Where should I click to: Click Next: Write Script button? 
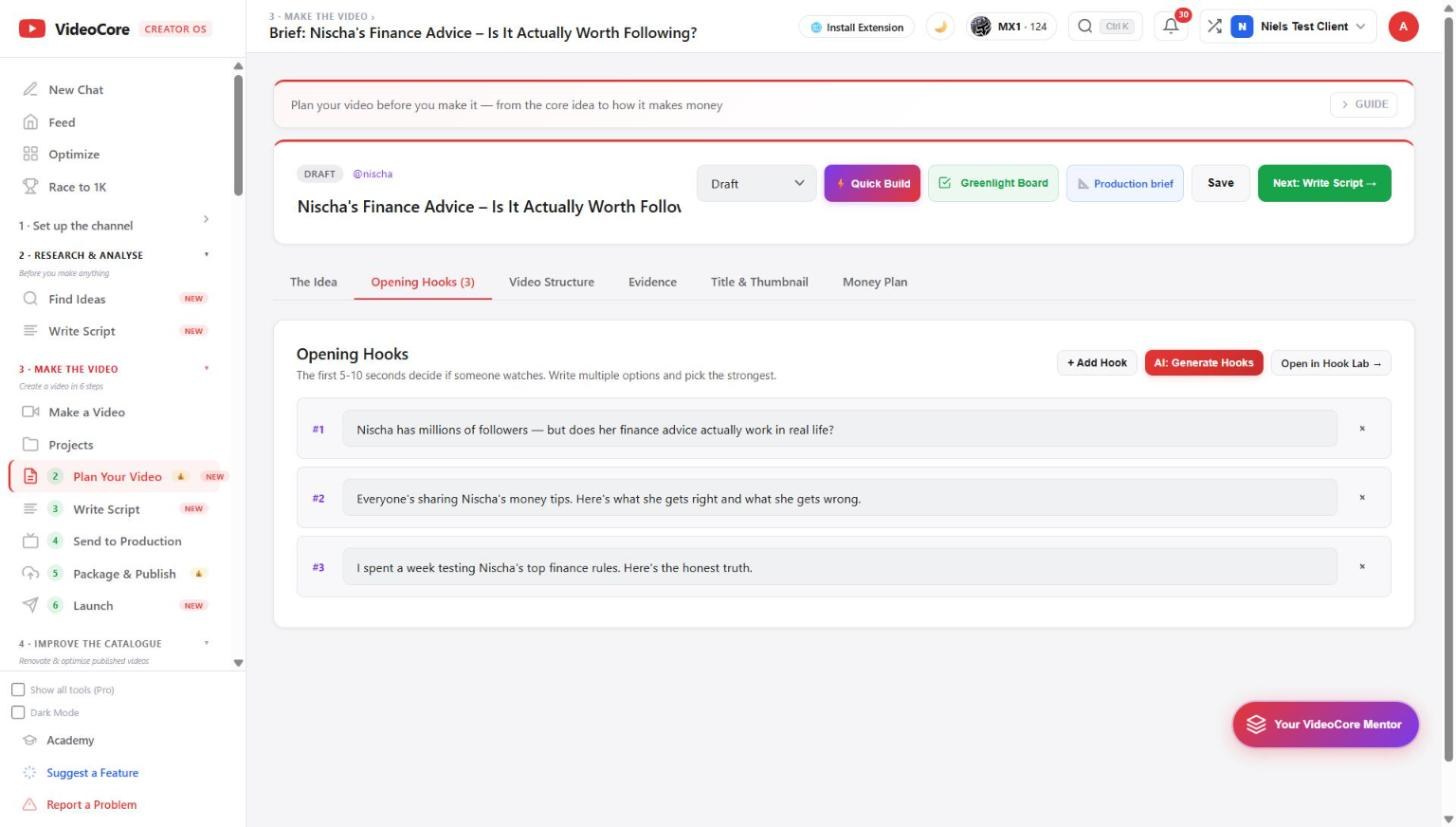click(x=1324, y=183)
